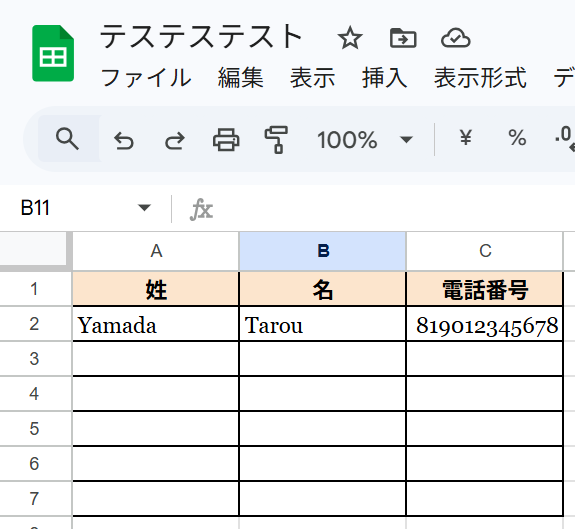Check cloud save status icon

(x=455, y=38)
